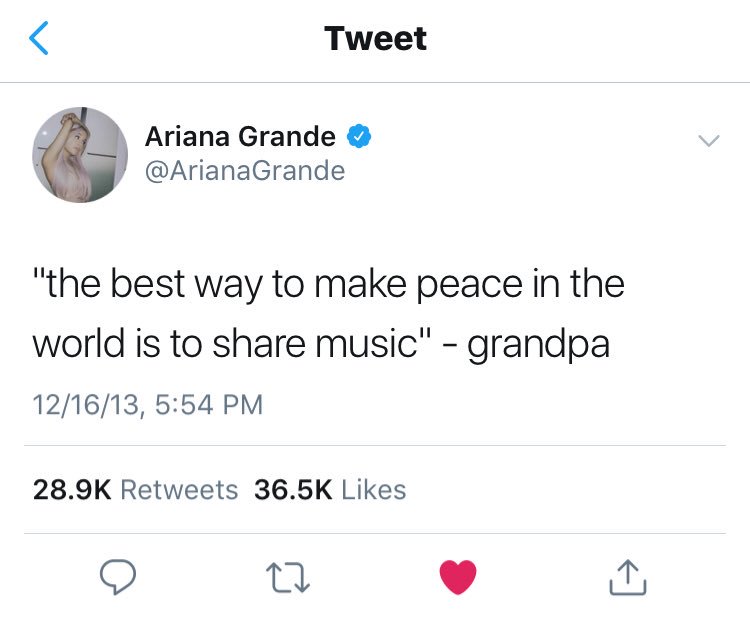Retweet using the arrows icon
750x620 pixels.
[x=288, y=577]
